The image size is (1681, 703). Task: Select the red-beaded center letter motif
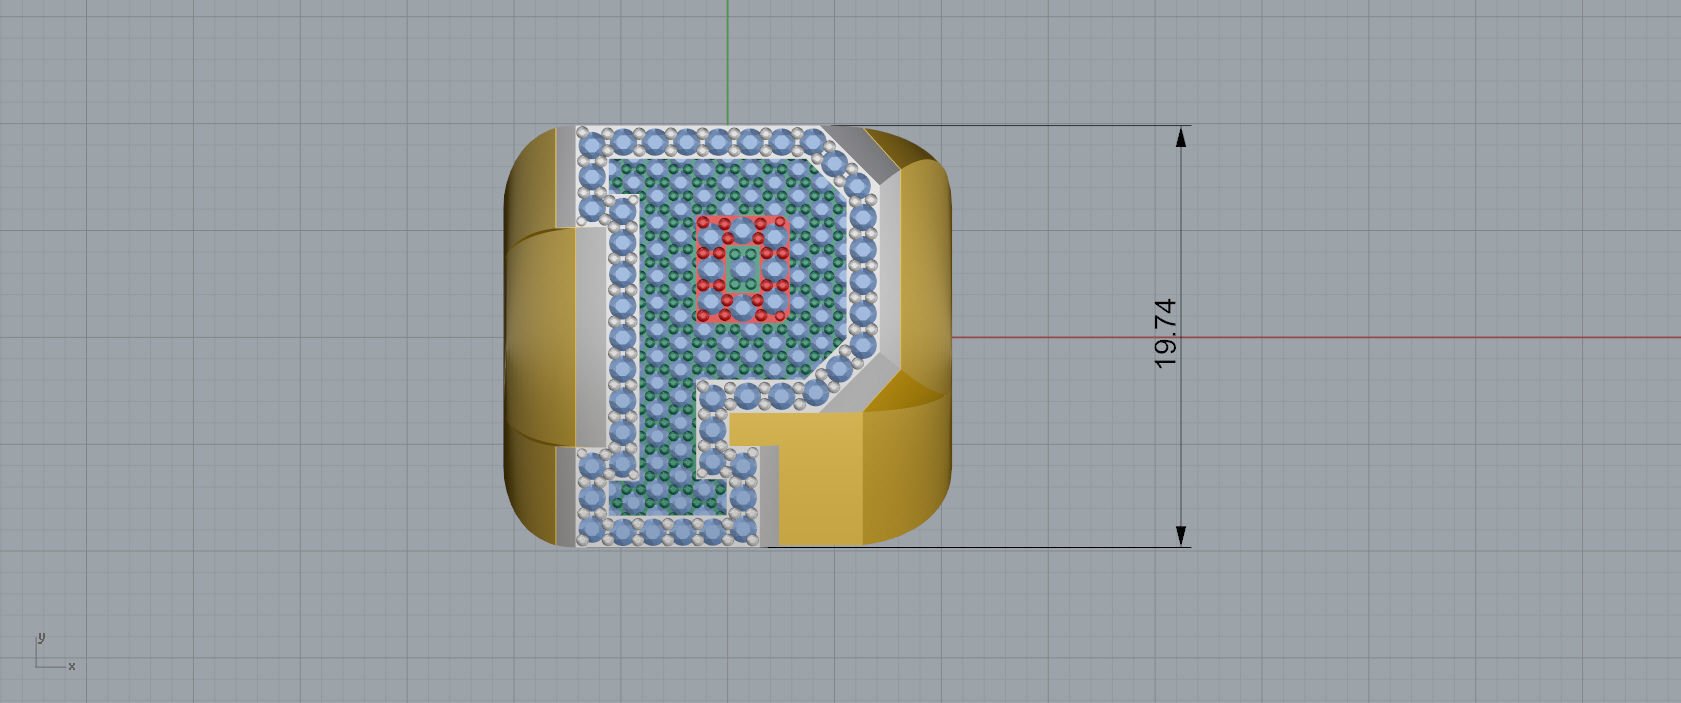(742, 270)
